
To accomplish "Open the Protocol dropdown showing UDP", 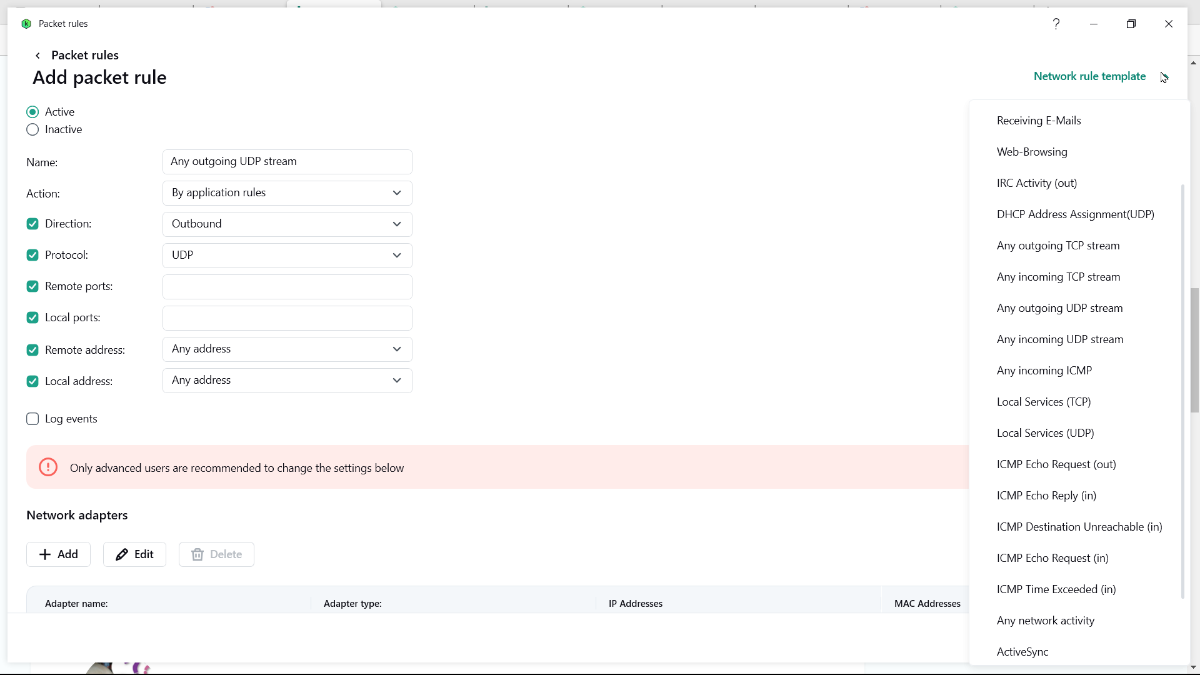I will (x=287, y=255).
